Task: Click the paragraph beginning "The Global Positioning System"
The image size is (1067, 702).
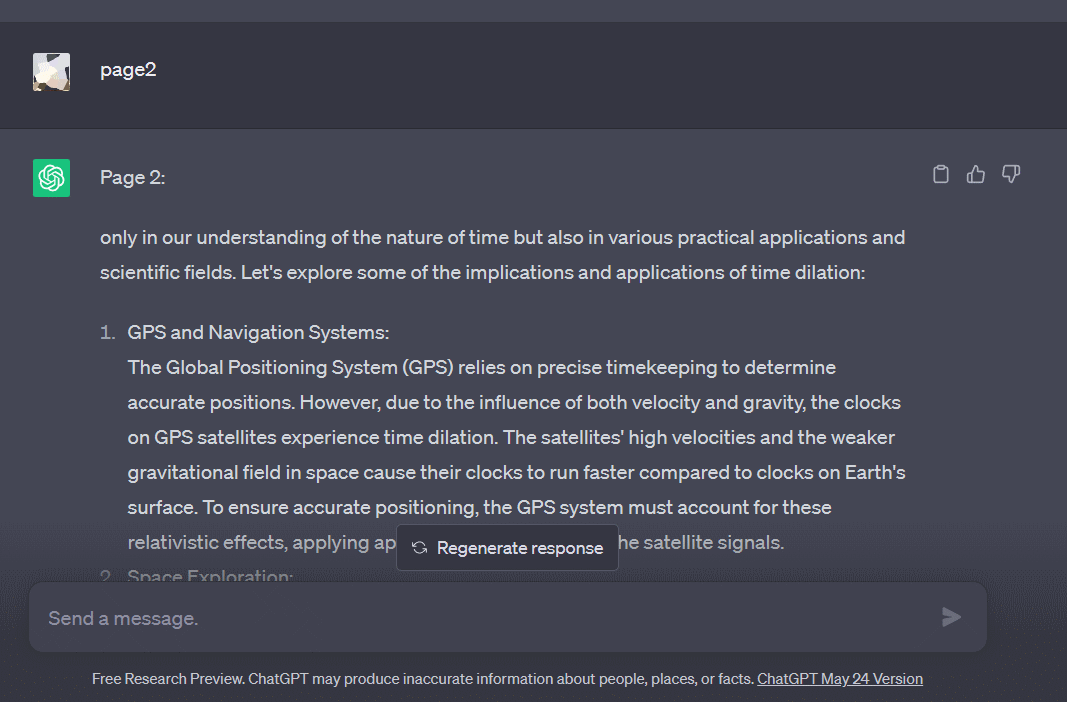Action: click(x=481, y=368)
